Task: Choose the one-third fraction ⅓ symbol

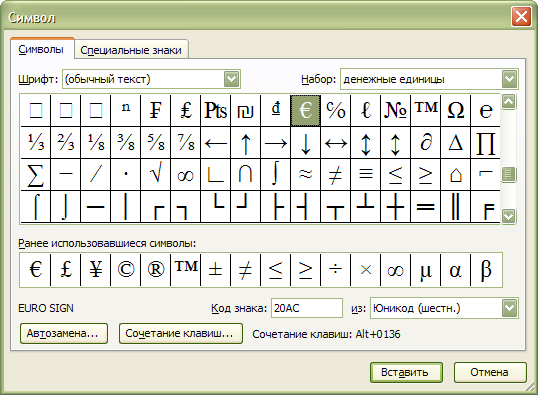Action: pos(36,142)
